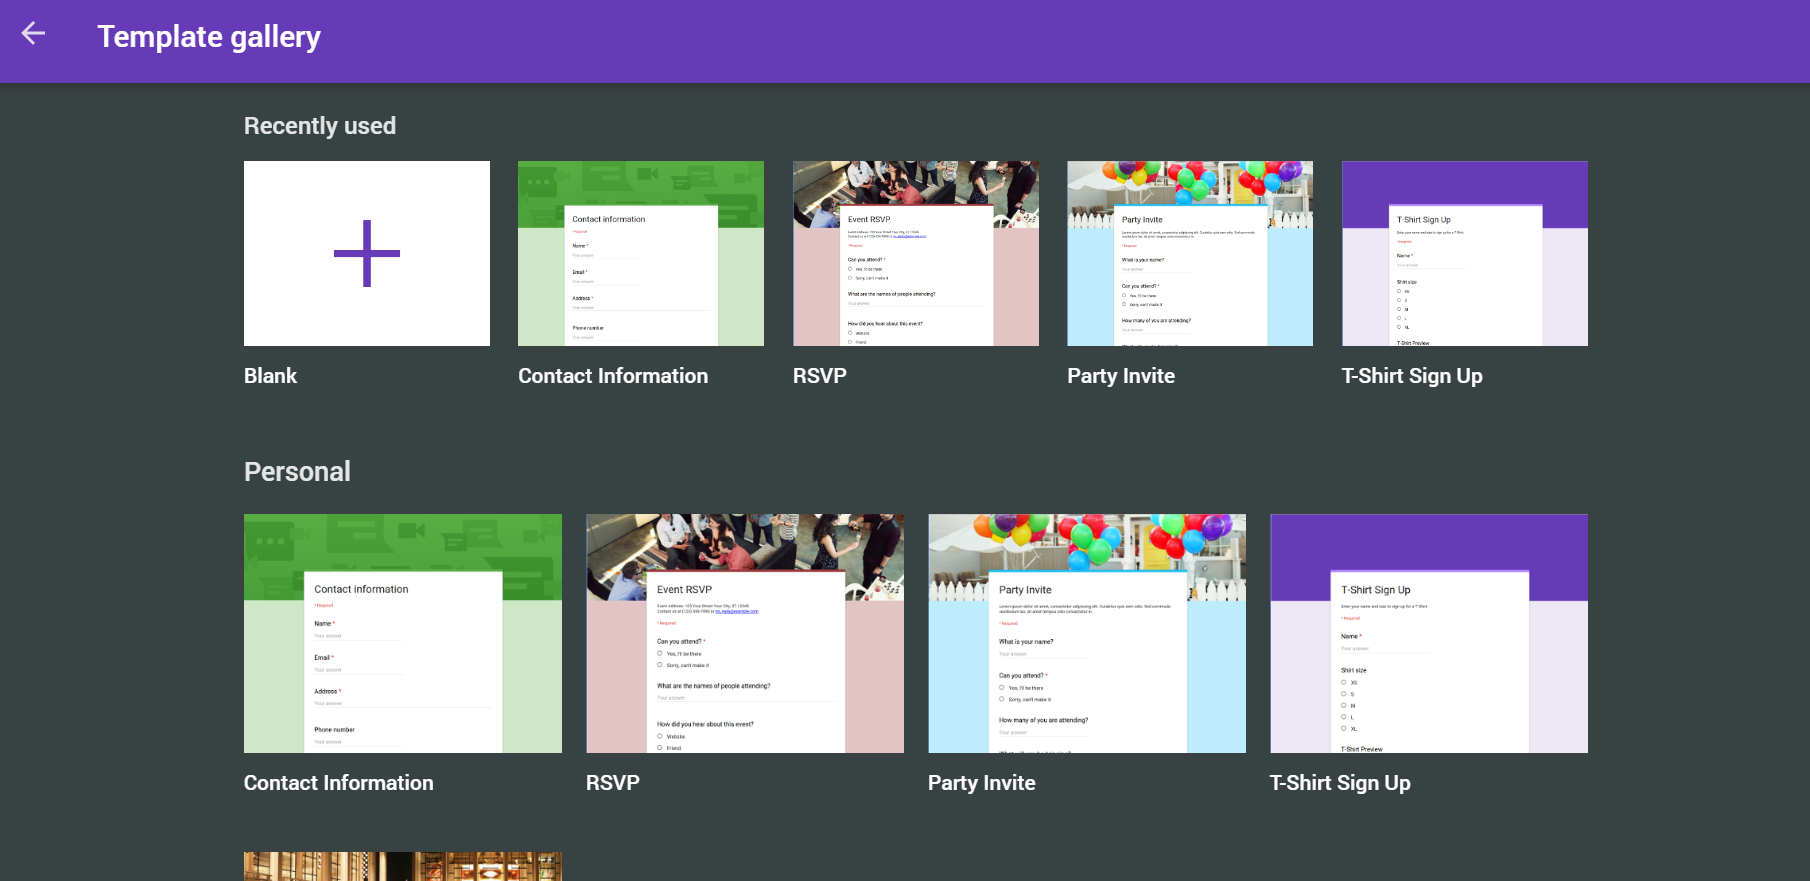Click the back arrow in the header
The width and height of the screenshot is (1810, 881).
tap(34, 34)
